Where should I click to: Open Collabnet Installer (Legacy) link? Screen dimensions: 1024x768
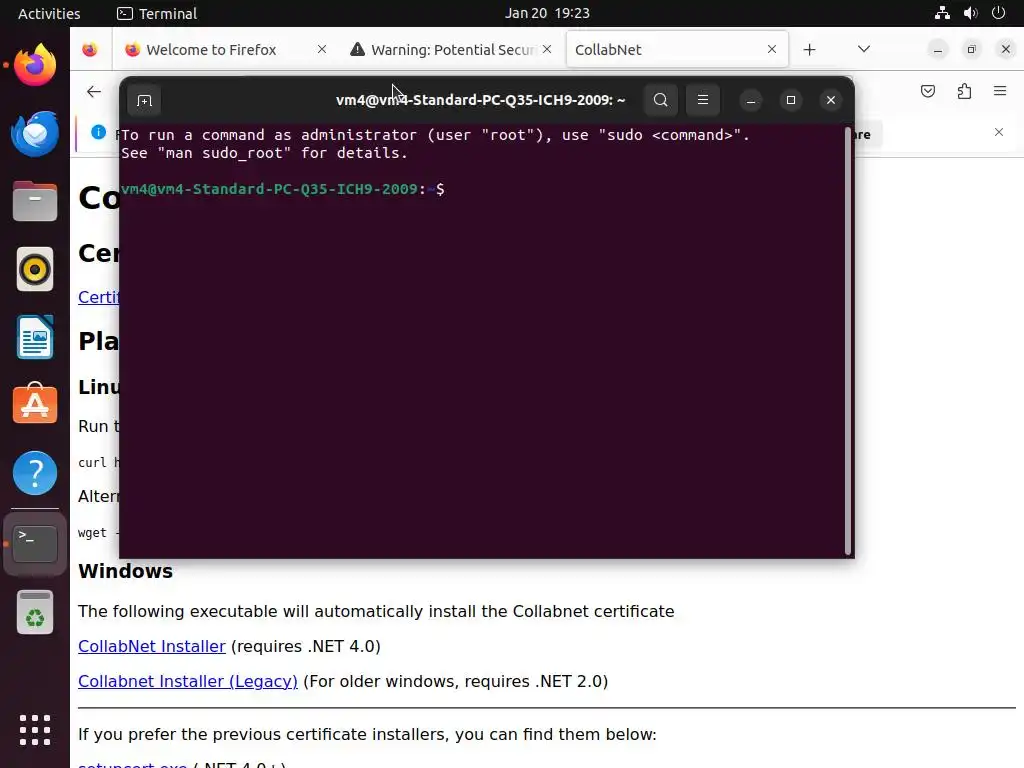coord(187,681)
